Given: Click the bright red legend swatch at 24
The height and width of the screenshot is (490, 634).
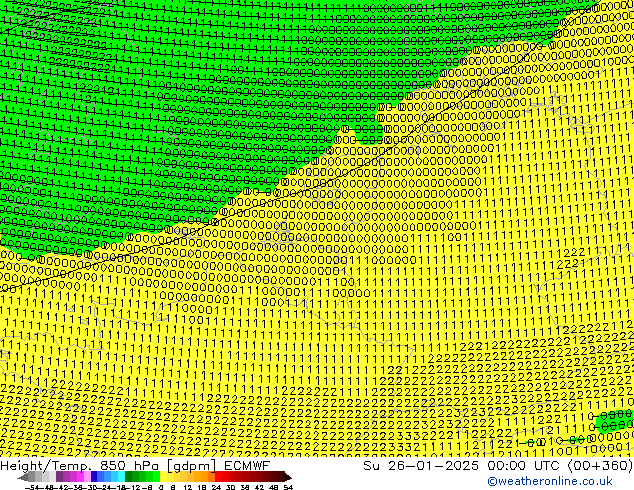Looking at the screenshot, I should pyautogui.click(x=218, y=477).
